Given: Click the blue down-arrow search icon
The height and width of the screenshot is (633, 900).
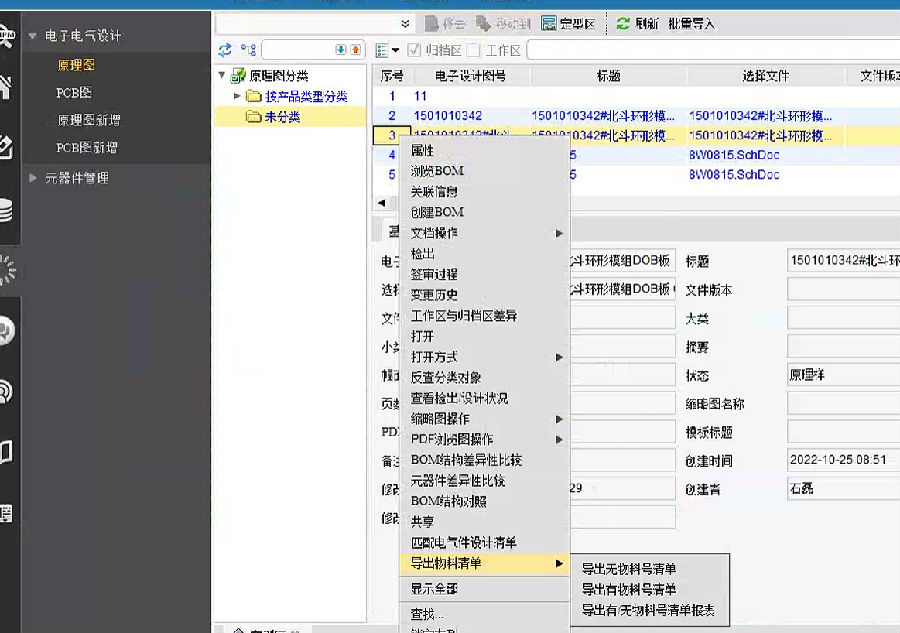Looking at the screenshot, I should click(341, 49).
